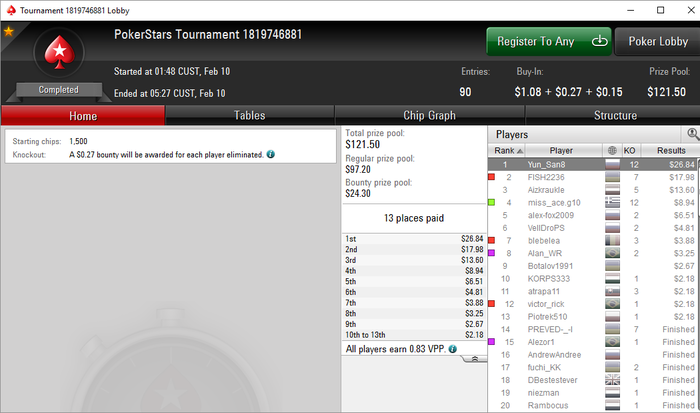Open the Structure tab
700x413 pixels.
point(615,116)
